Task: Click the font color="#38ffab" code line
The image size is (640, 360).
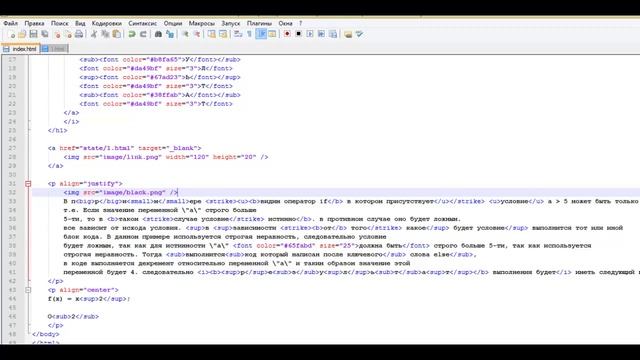Action: pos(160,95)
